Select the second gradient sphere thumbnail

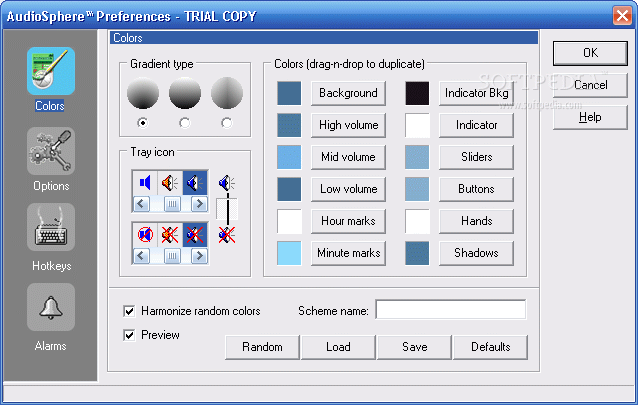185,93
